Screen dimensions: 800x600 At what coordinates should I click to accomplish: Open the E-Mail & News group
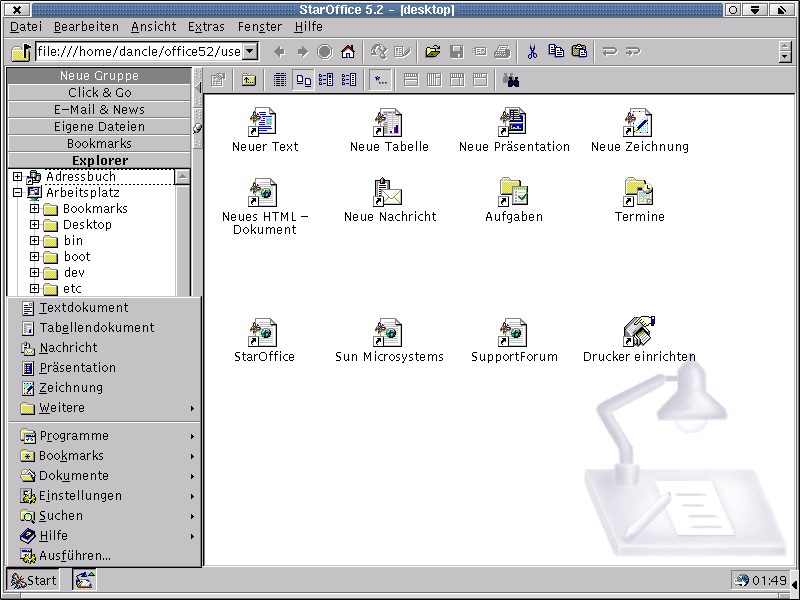click(99, 109)
